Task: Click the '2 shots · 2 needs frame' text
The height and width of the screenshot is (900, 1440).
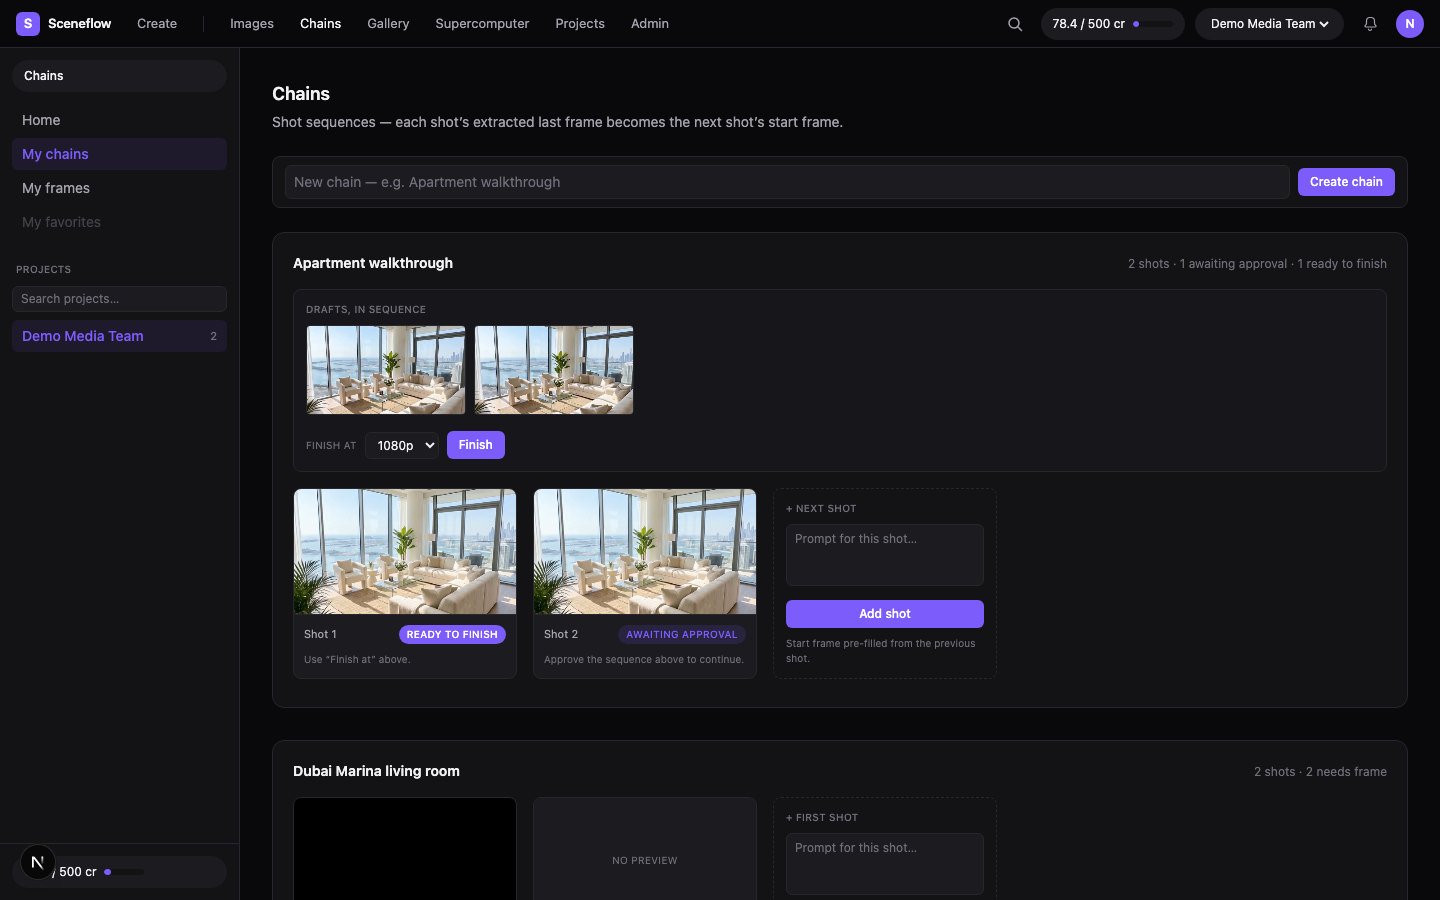Action: [1320, 772]
